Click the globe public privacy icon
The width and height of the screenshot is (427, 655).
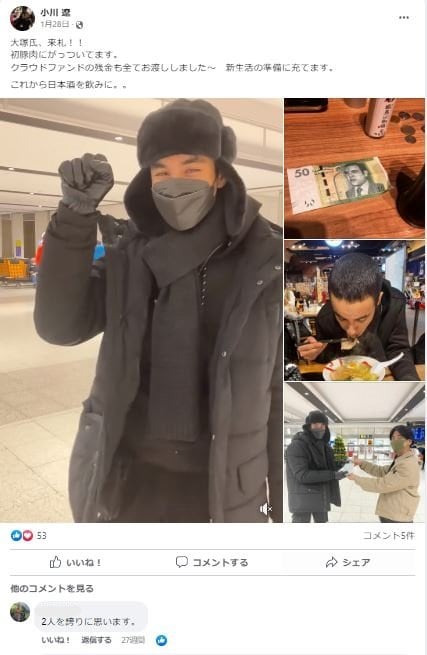[79, 25]
